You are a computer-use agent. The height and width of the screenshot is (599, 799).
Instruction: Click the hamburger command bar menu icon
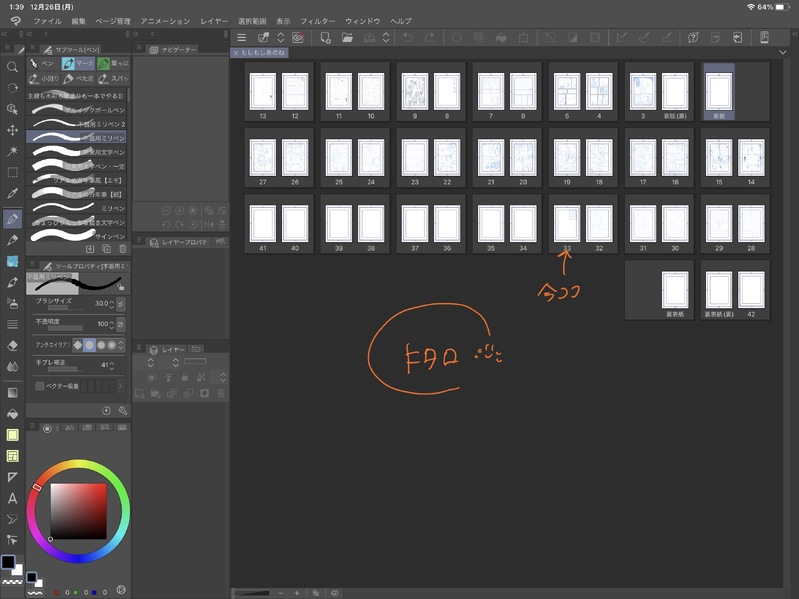click(x=242, y=38)
